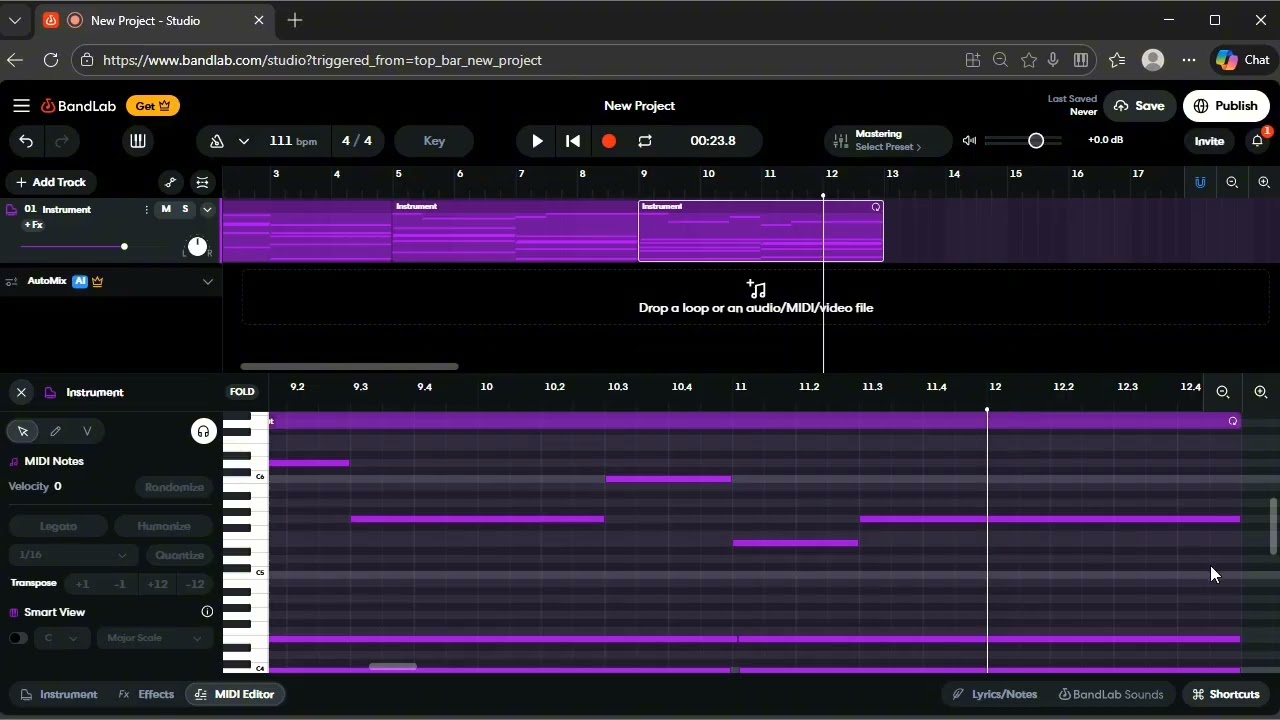Open the virtual piano keyboard icon
This screenshot has width=1280, height=720.
pos(138,141)
